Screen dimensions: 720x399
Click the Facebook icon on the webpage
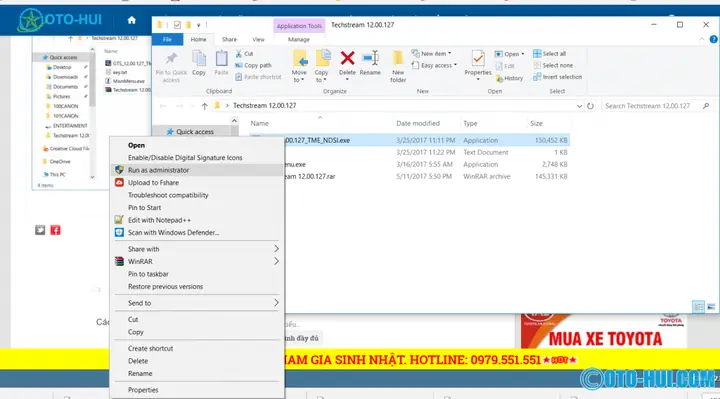(55, 230)
